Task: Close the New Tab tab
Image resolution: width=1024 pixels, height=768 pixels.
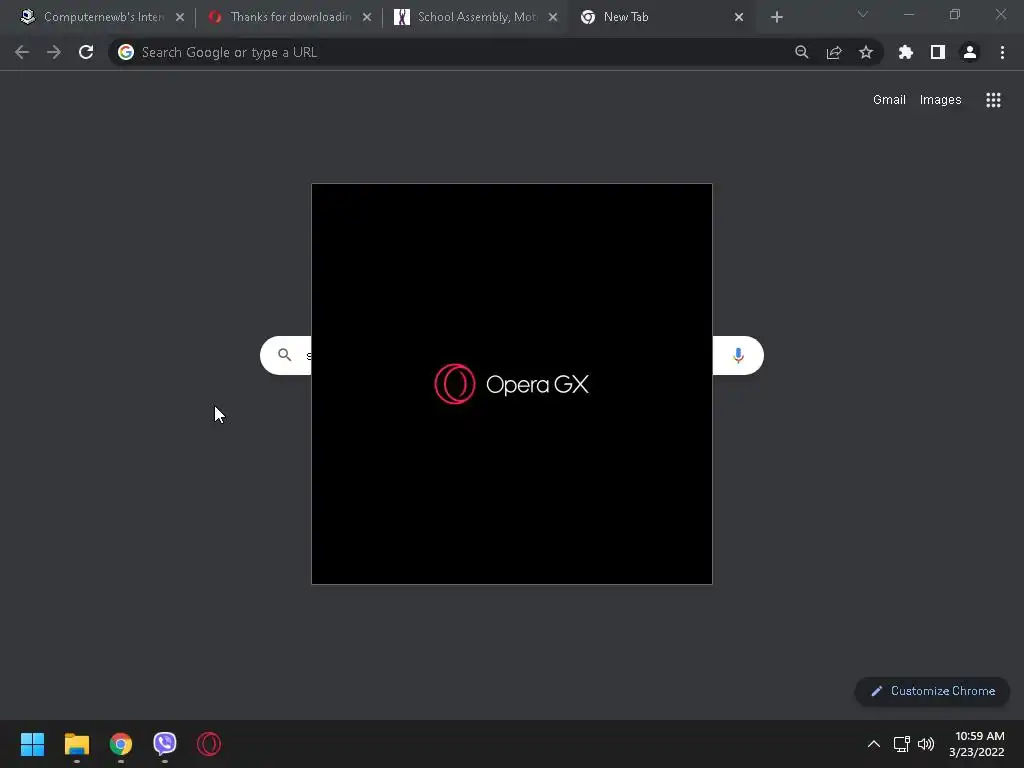Action: click(x=739, y=17)
